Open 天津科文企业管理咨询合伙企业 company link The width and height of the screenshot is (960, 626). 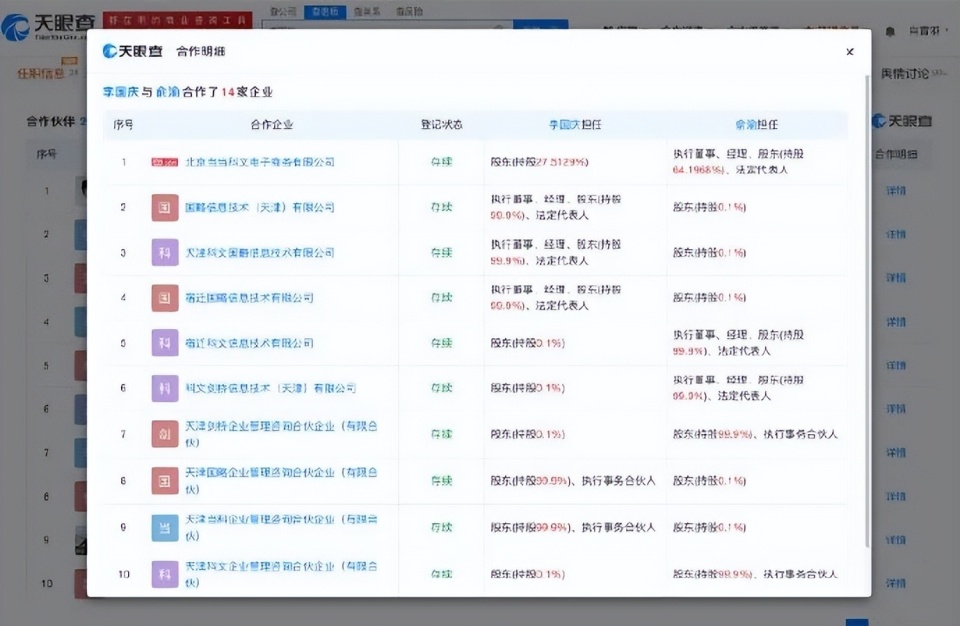[281, 574]
